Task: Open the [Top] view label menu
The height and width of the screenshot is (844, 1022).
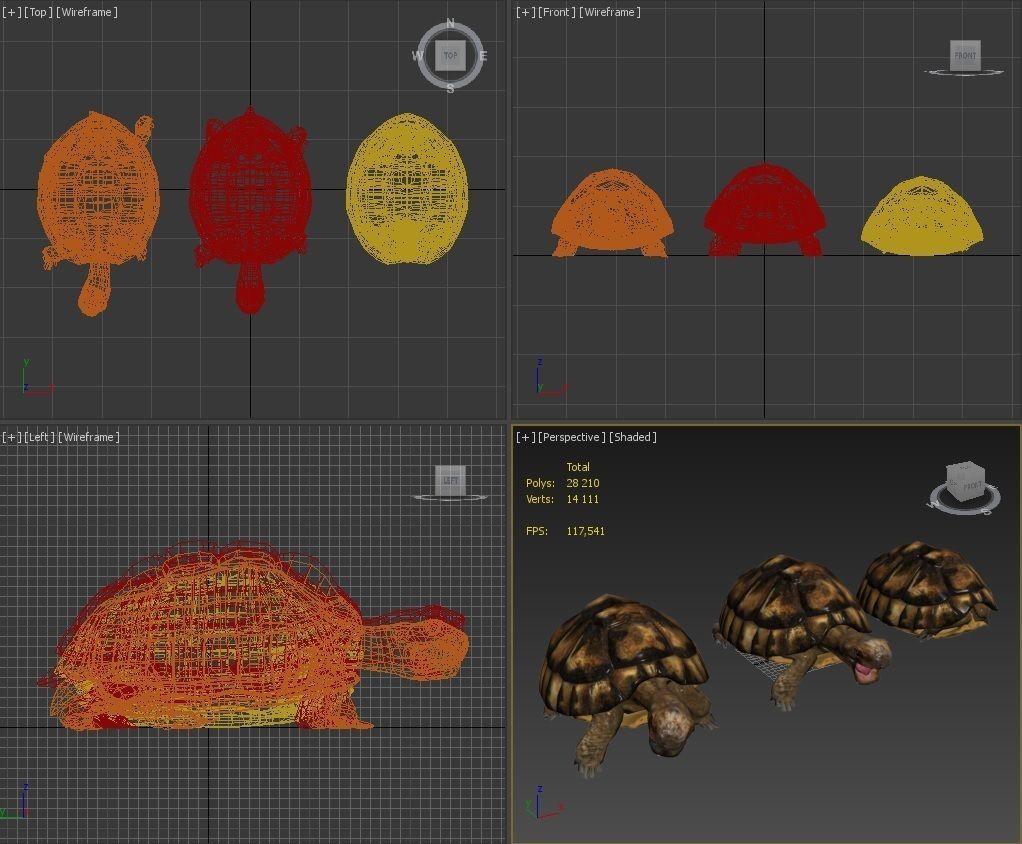Action: pyautogui.click(x=38, y=12)
